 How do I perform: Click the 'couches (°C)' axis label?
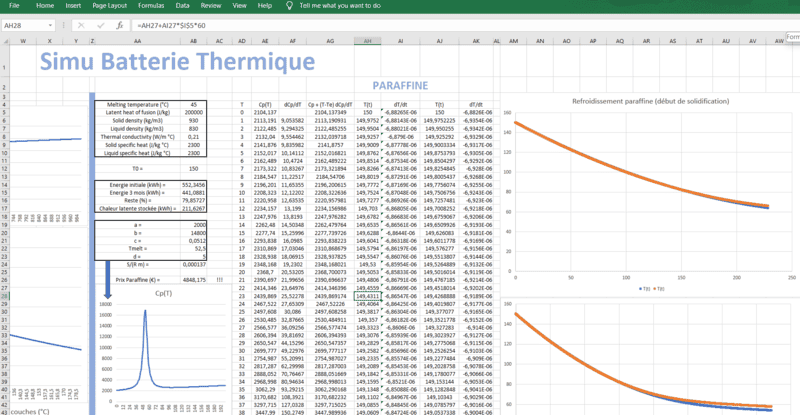coord(30,411)
